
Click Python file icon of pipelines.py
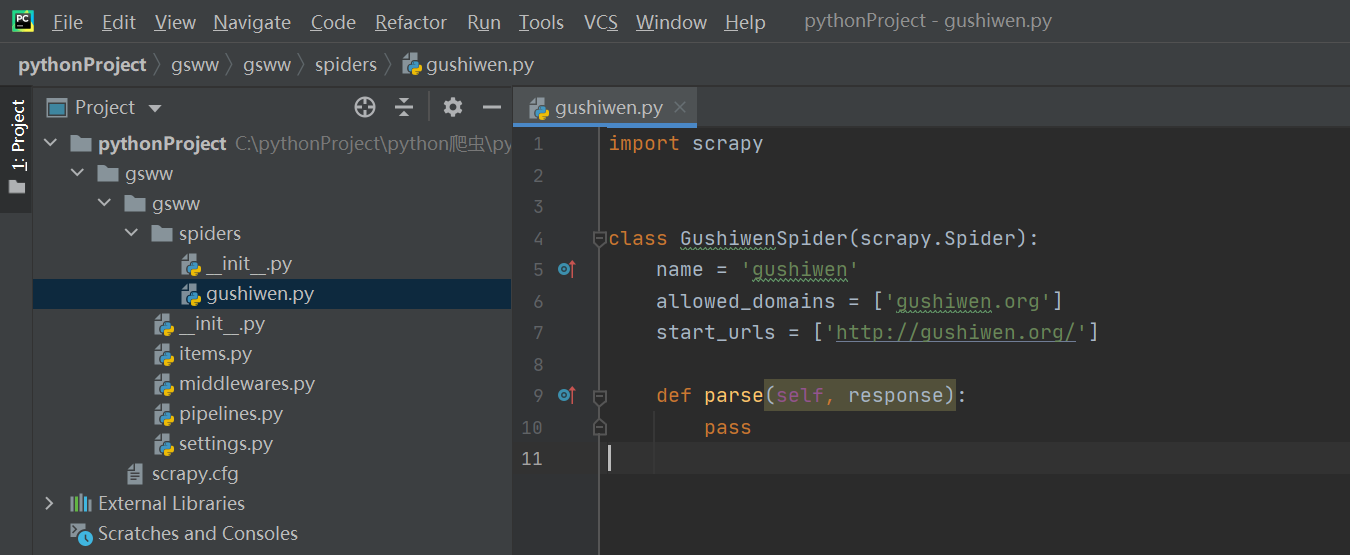[x=164, y=414]
